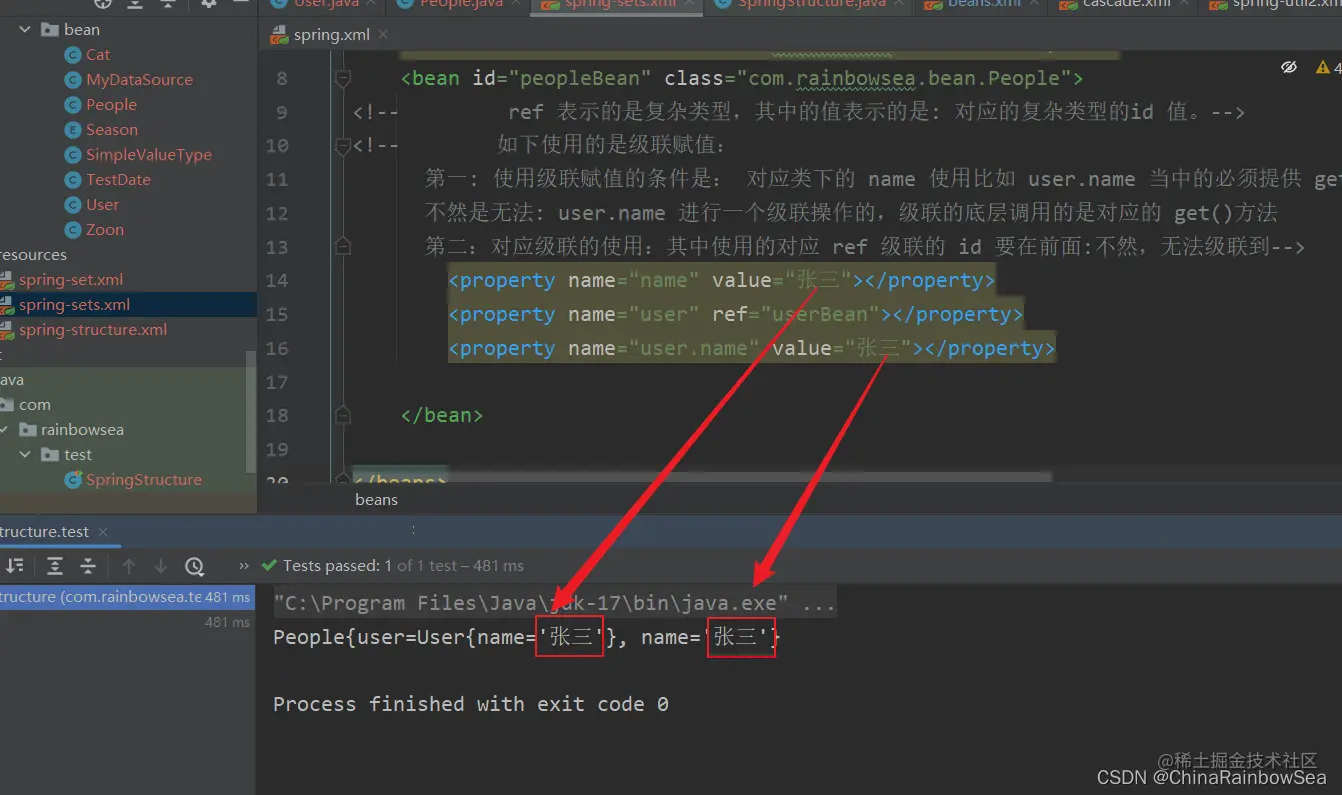This screenshot has height=795, width=1342.
Task: Select the People class in project tree
Action: (x=111, y=105)
